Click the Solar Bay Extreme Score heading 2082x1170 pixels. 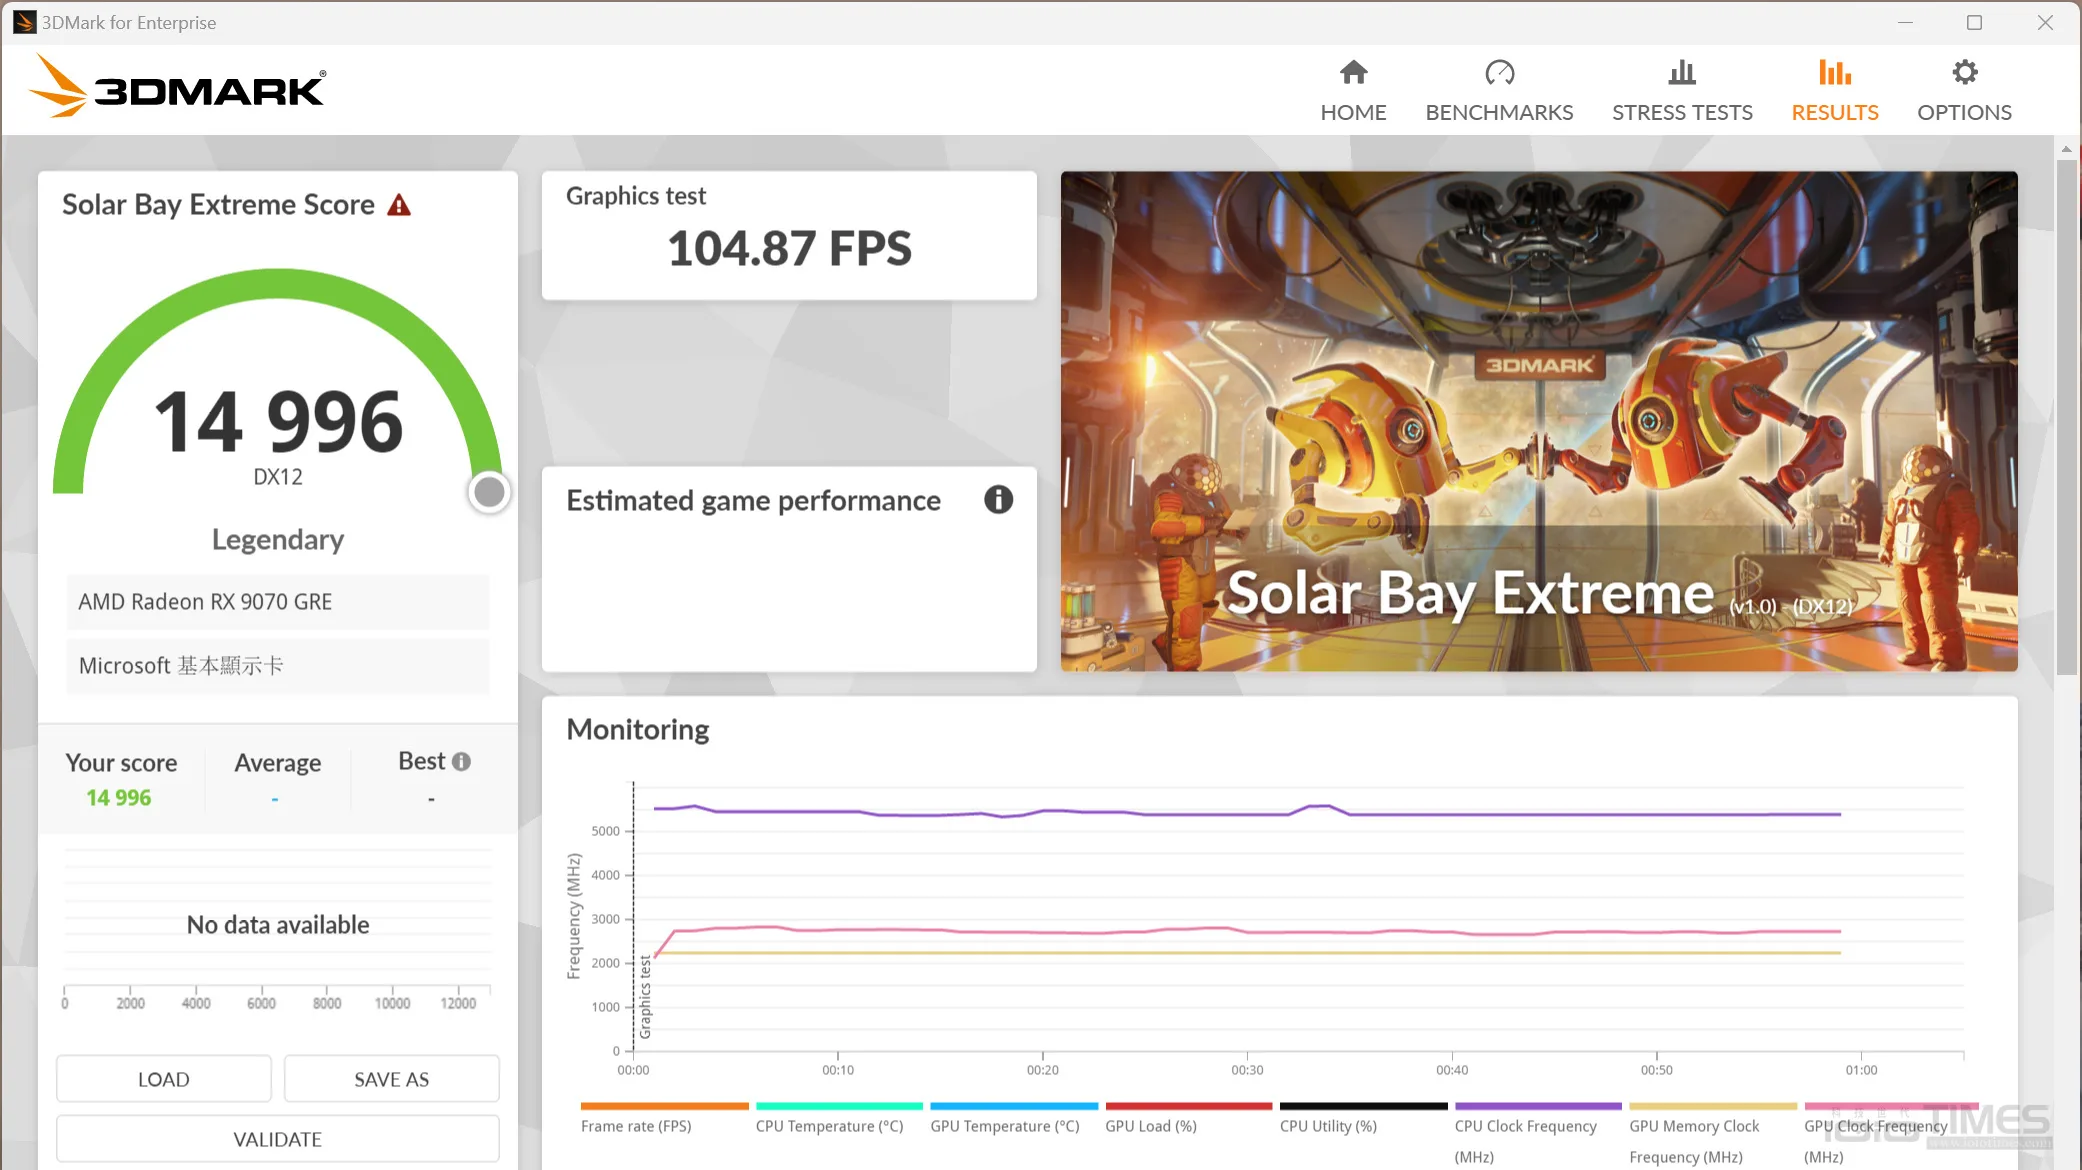click(218, 205)
